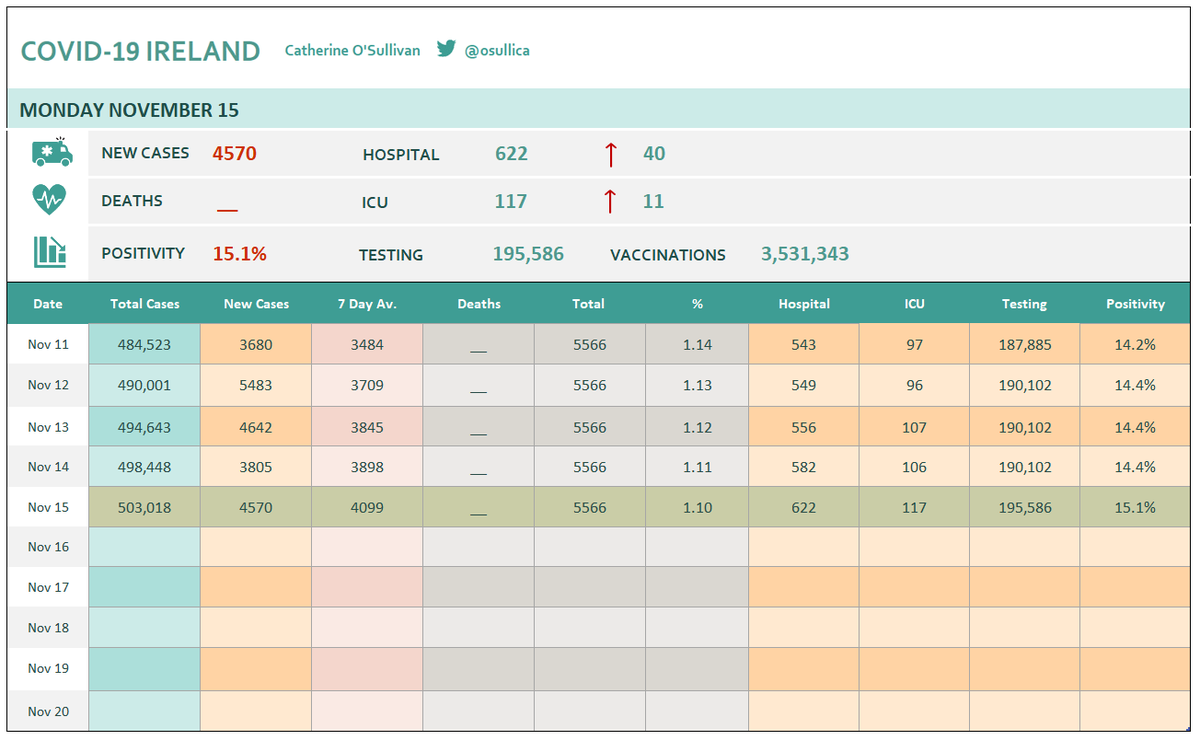Select the new cases cell 5483

coord(256,385)
